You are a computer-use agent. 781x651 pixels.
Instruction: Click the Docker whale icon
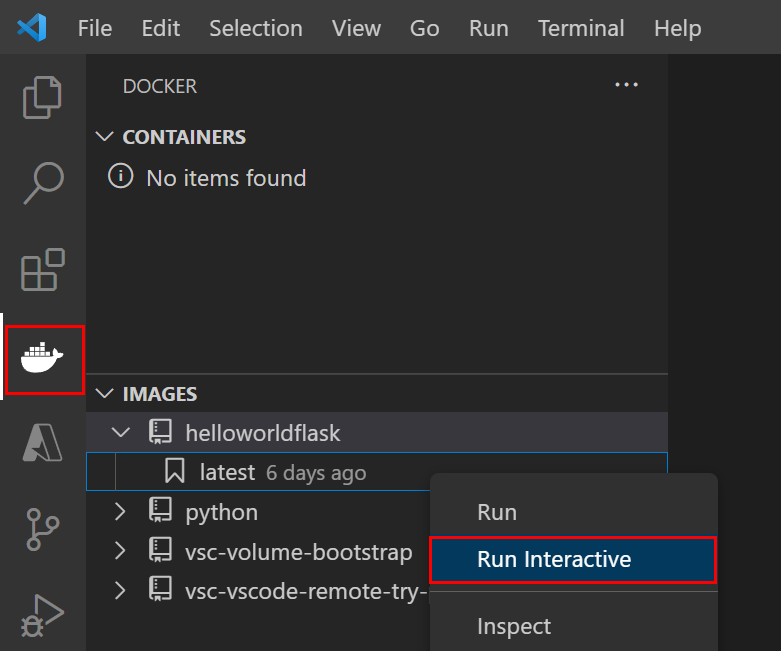click(43, 358)
